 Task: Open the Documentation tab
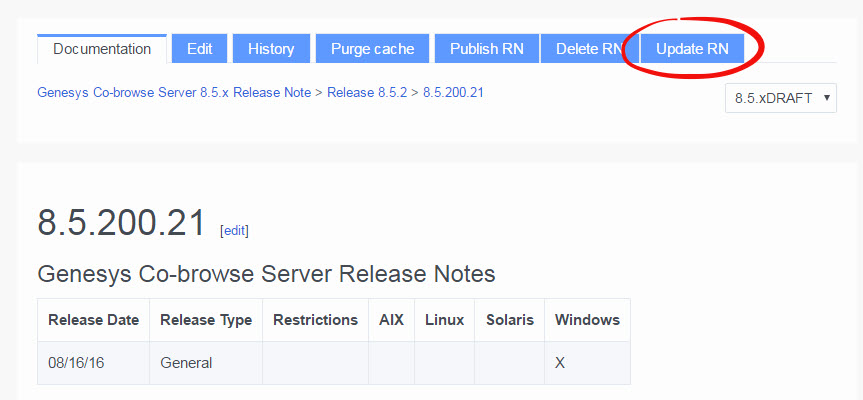click(x=102, y=48)
